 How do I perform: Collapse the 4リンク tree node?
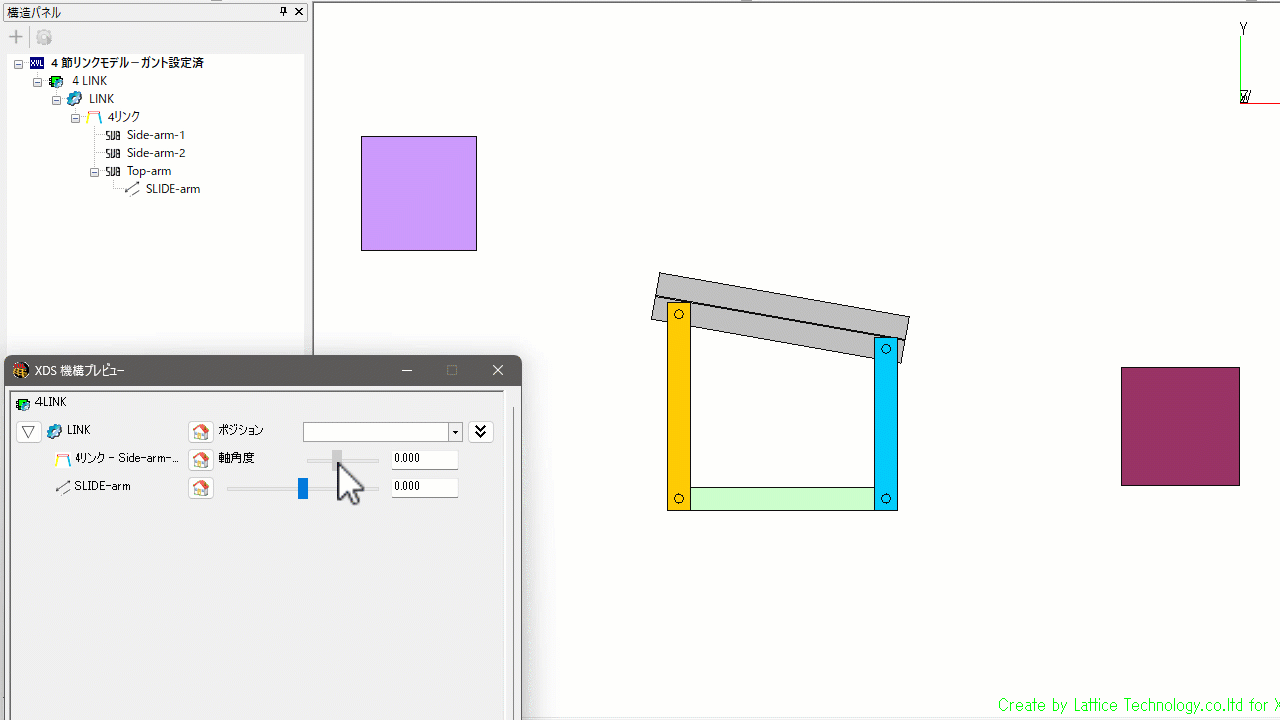[x=75, y=118]
